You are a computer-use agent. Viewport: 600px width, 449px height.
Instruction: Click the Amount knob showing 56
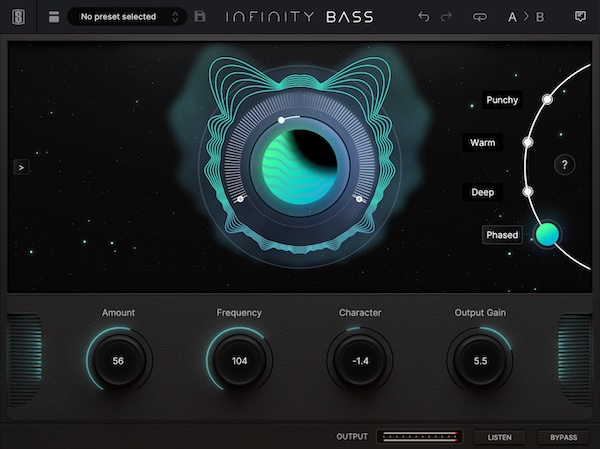(x=119, y=361)
